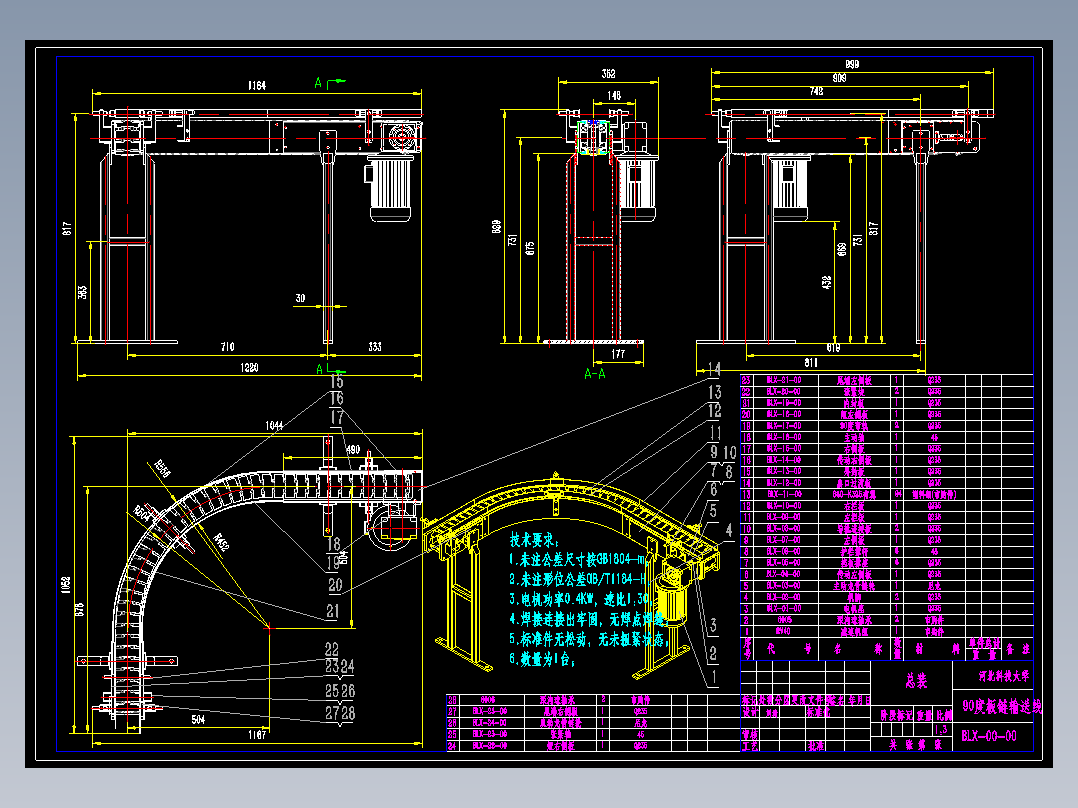Select the 1167 bottom dimension
Image resolution: width=1078 pixels, height=808 pixels.
coord(257,735)
